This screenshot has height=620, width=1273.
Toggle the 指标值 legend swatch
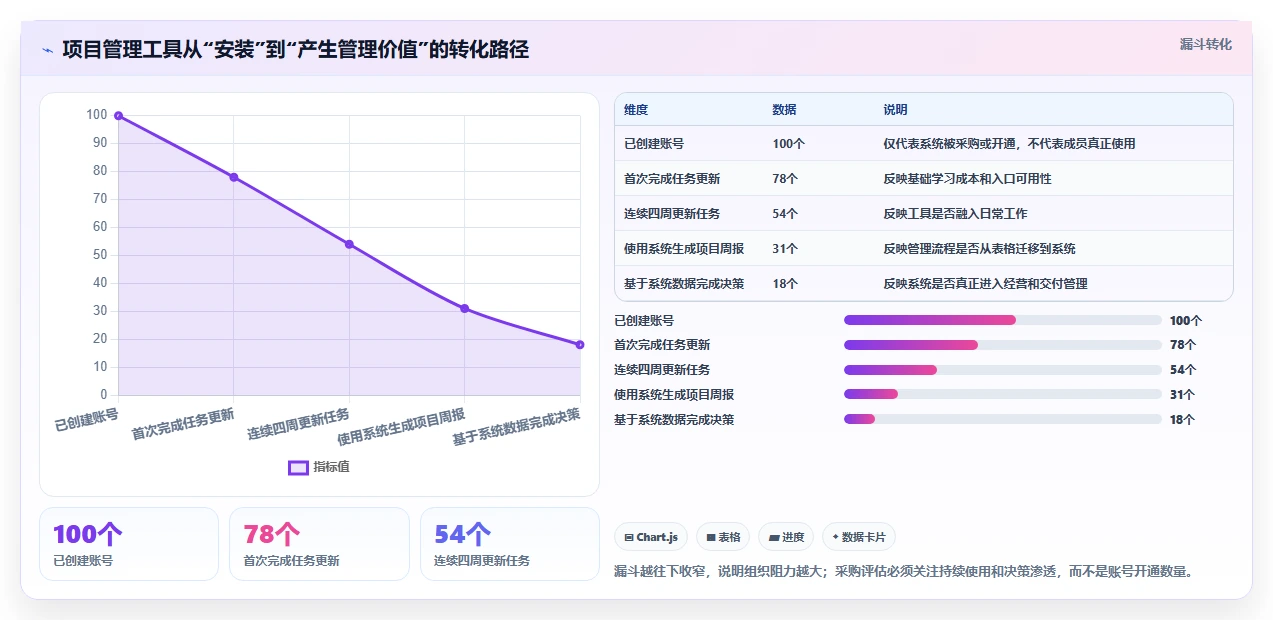[298, 467]
